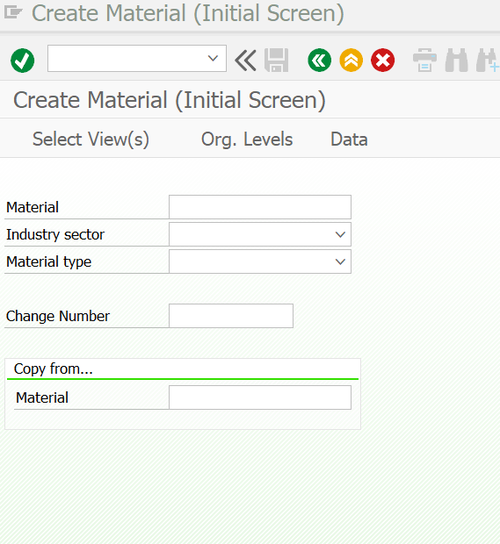500x544 pixels.
Task: Click the Print icon in toolbar
Action: (x=425, y=60)
